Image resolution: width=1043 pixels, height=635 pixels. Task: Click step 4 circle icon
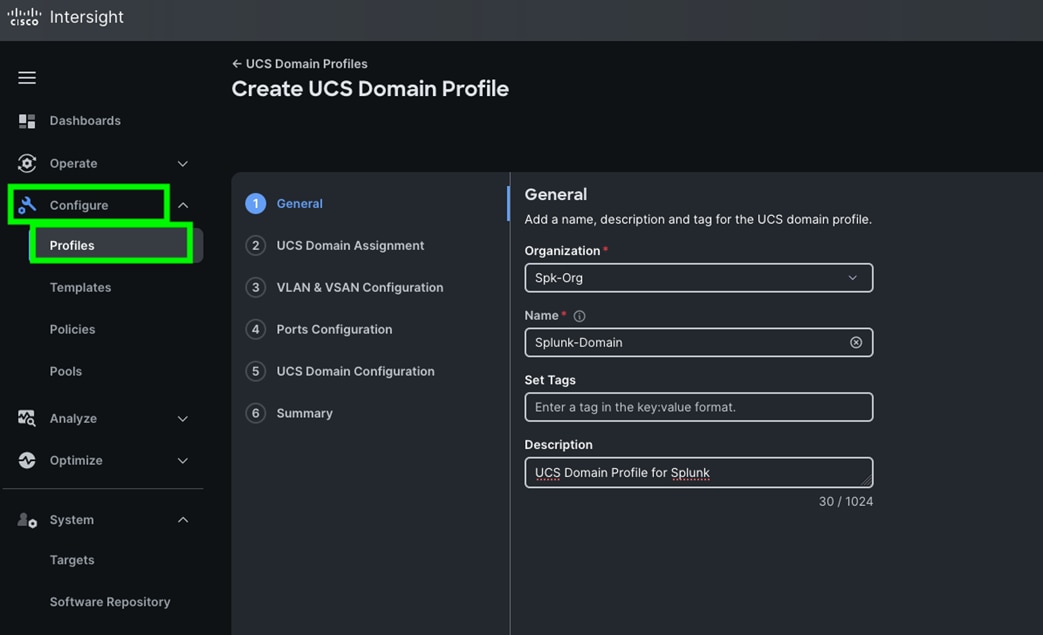point(255,329)
